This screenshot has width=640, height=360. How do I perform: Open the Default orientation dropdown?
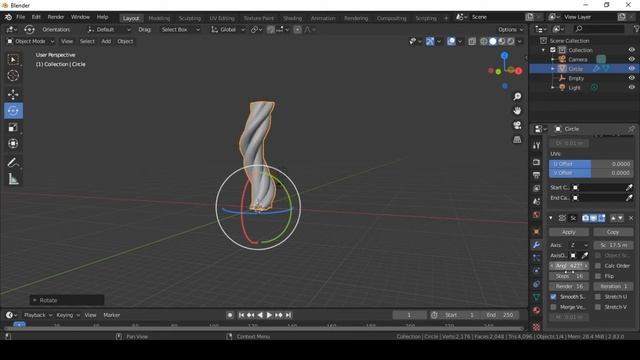(109, 29)
